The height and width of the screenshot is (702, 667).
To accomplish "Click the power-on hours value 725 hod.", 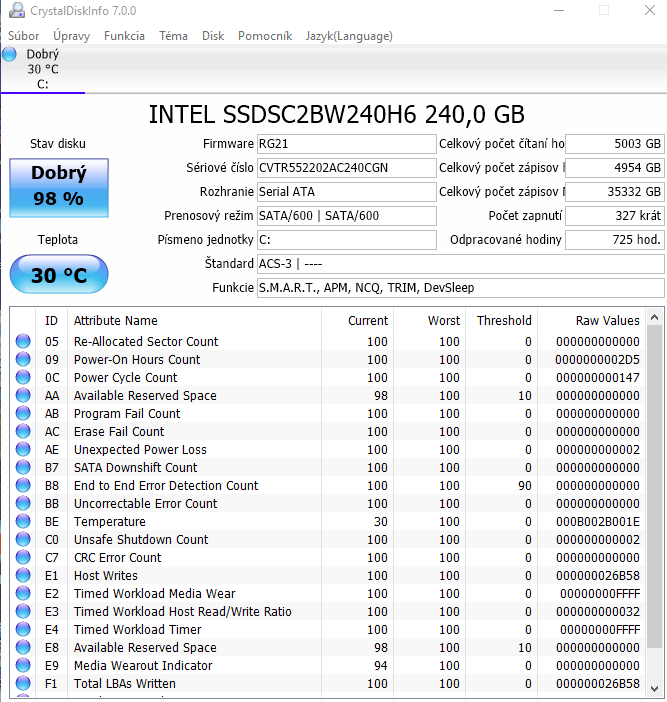I will pyautogui.click(x=615, y=240).
